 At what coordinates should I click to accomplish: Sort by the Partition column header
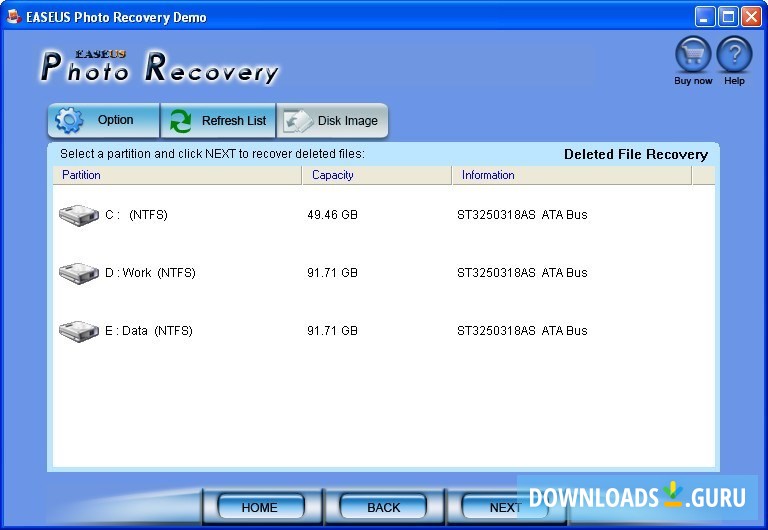[177, 175]
